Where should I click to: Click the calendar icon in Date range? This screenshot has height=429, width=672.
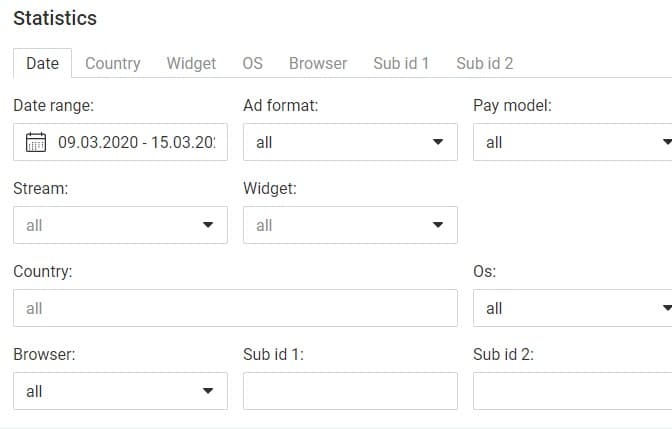36,142
